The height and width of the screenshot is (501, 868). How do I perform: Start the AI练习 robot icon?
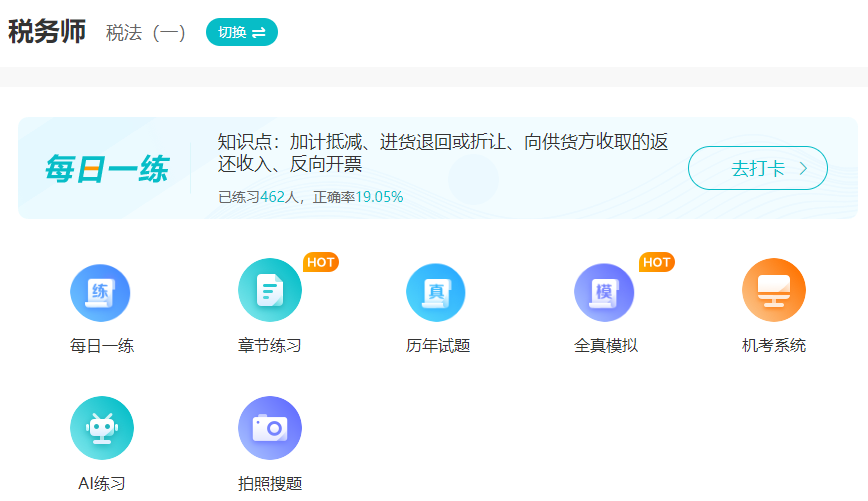point(101,428)
